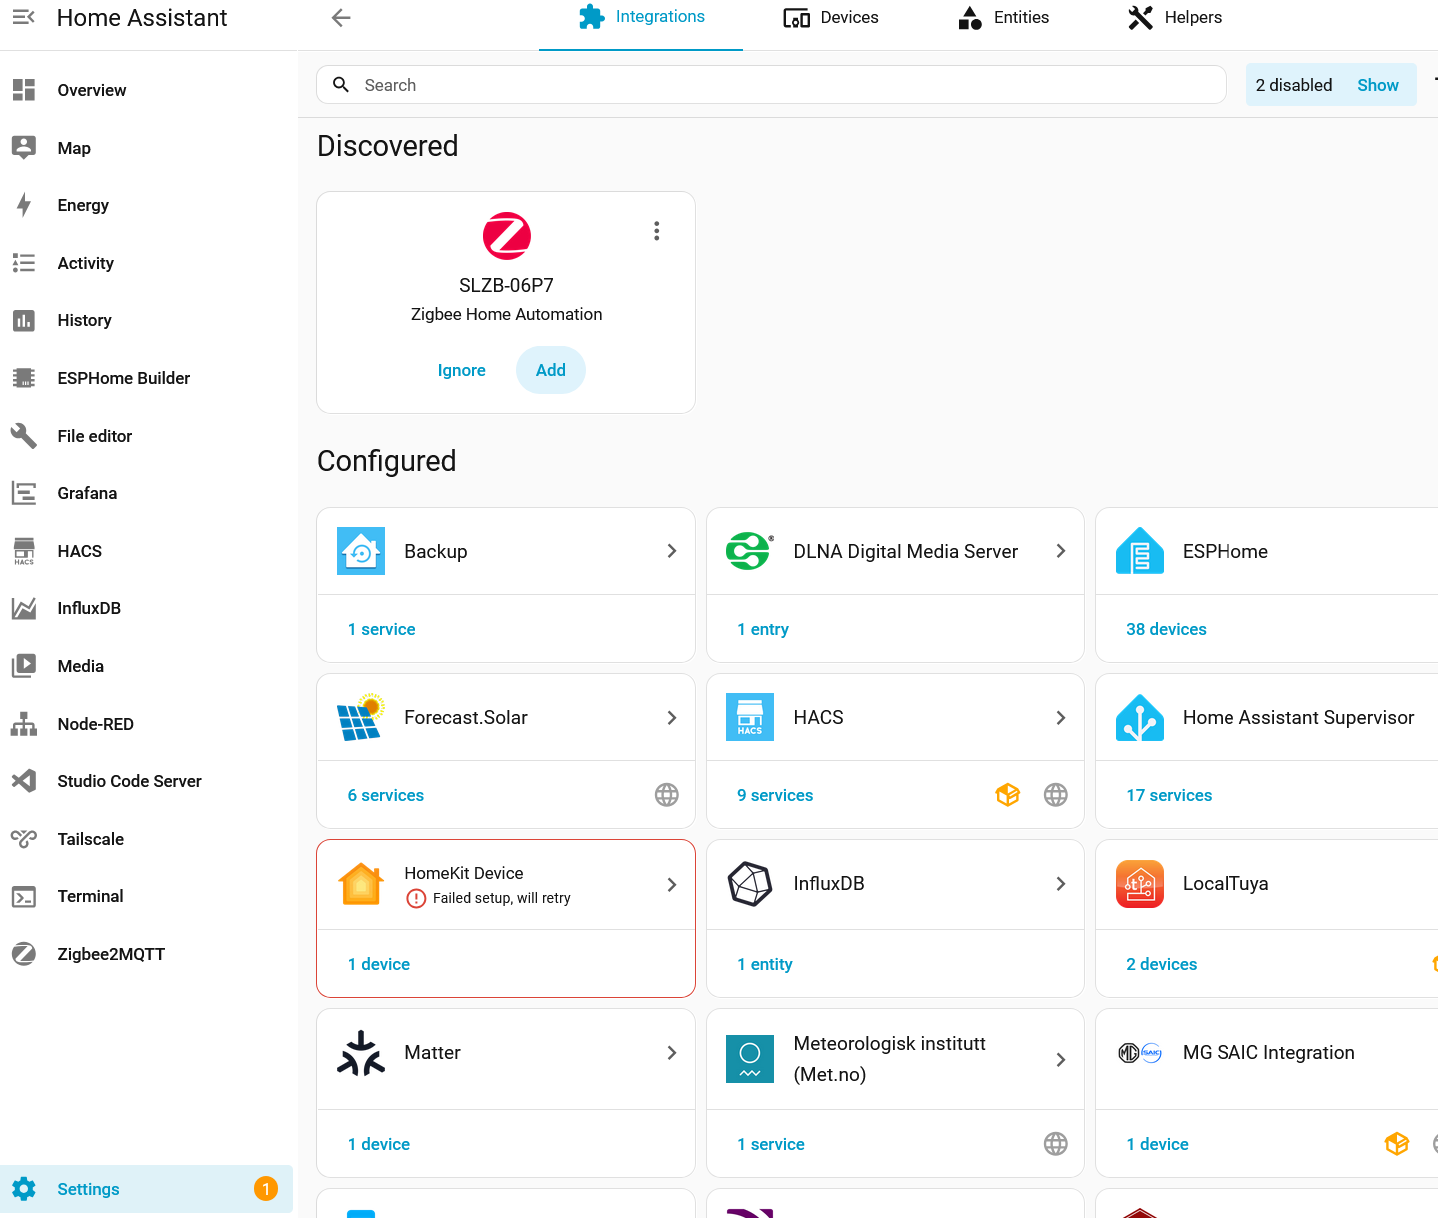
Task: Open Studio Code Server icon
Action: (x=24, y=781)
